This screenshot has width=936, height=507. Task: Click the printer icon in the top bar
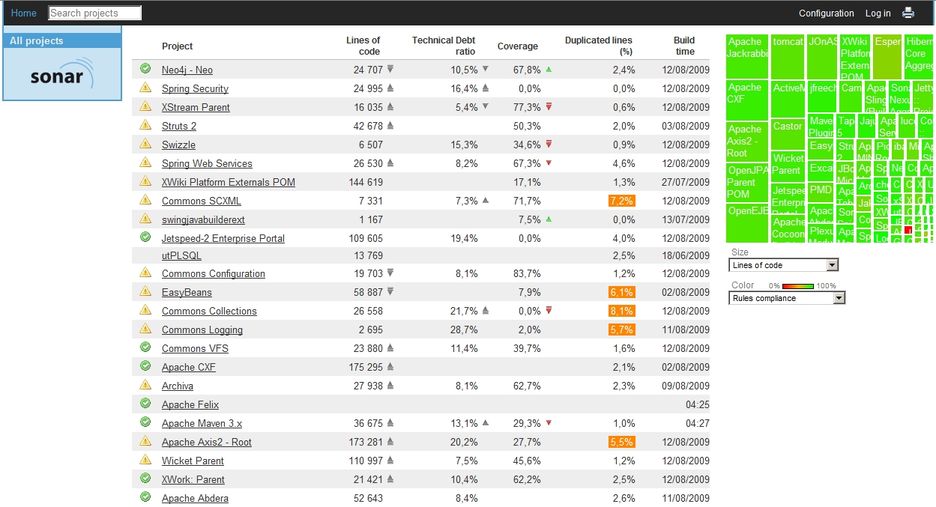pyautogui.click(x=908, y=13)
